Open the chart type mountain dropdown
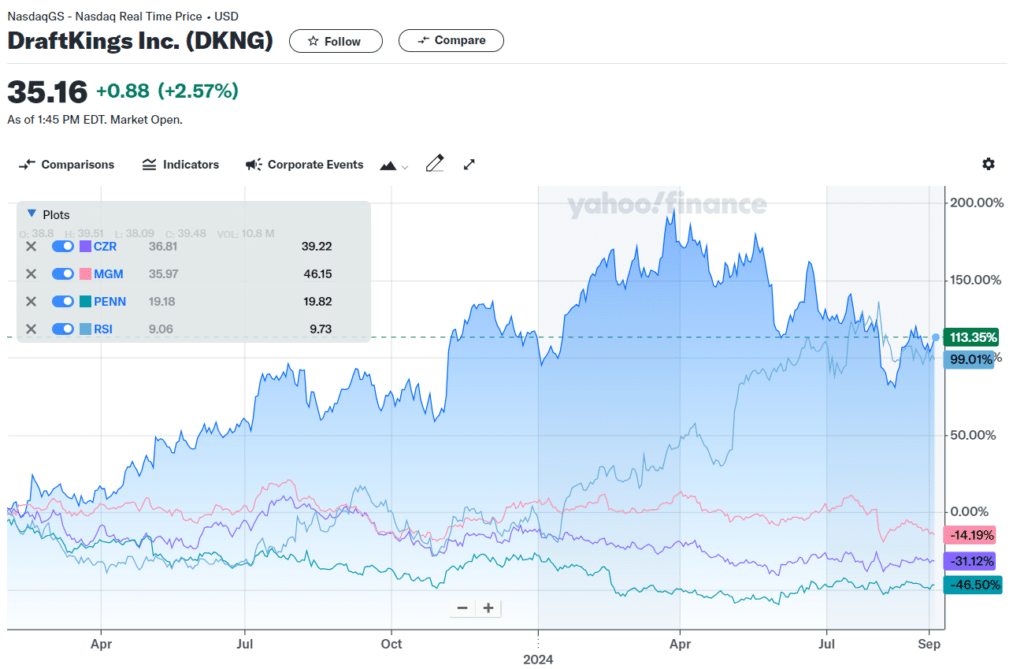Image resolution: width=1024 pixels, height=669 pixels. coord(394,166)
